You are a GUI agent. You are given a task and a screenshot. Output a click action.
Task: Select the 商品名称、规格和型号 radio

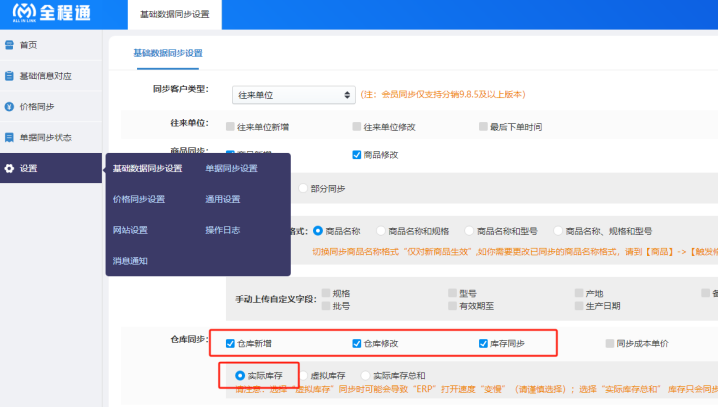558,231
